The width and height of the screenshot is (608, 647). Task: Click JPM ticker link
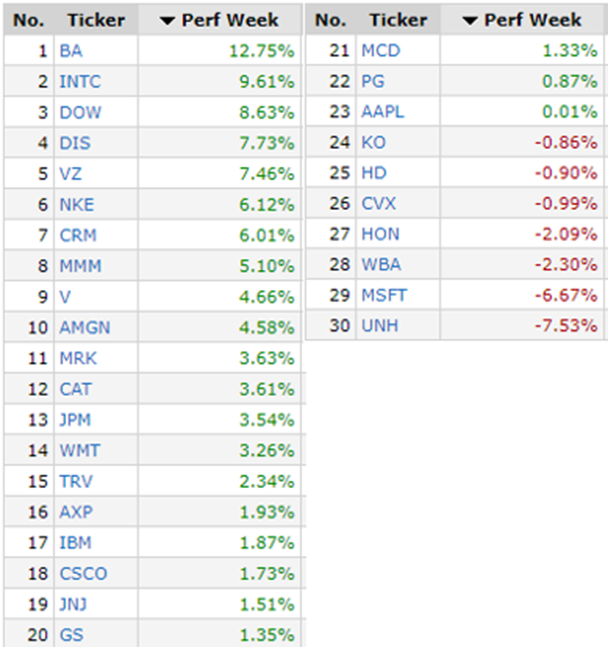click(77, 419)
